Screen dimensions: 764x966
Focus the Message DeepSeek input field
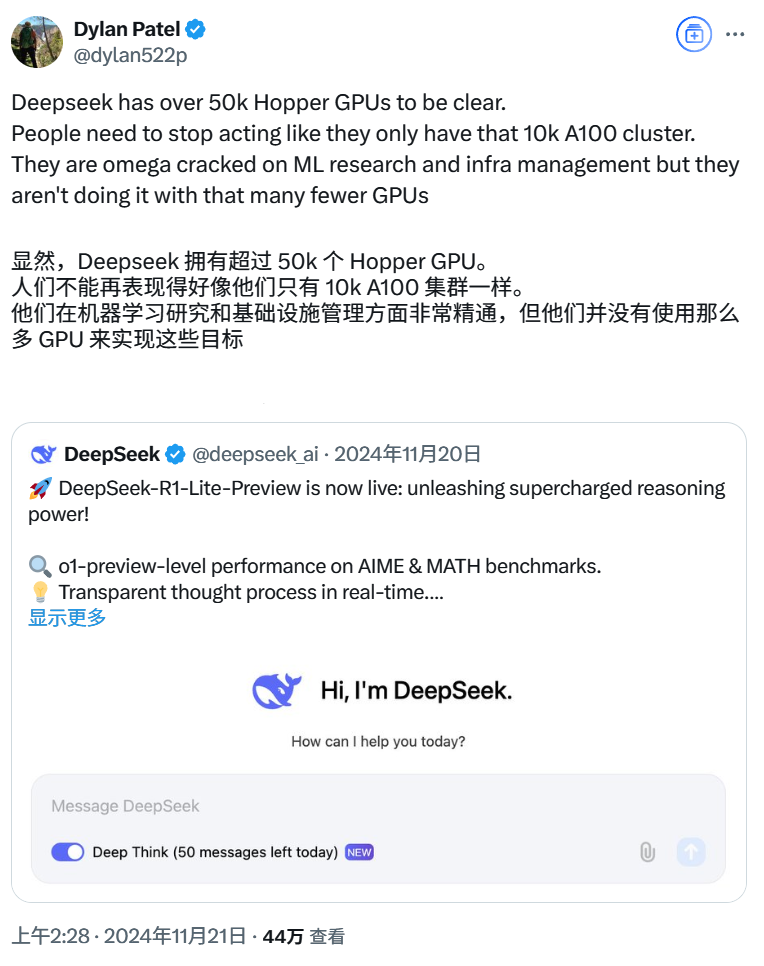(378, 806)
